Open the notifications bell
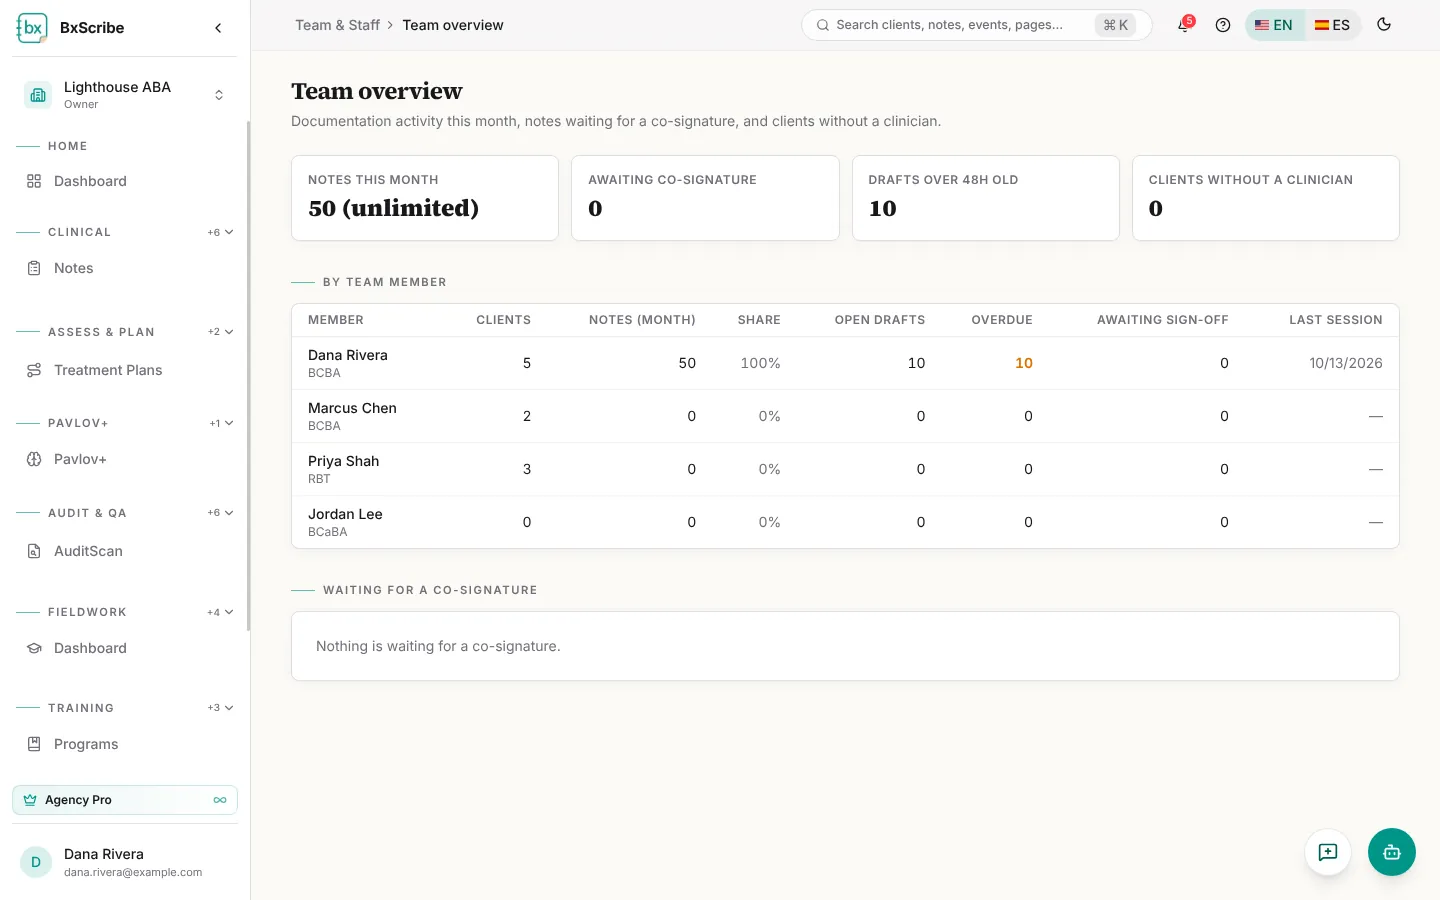The height and width of the screenshot is (900, 1440). (x=1184, y=25)
